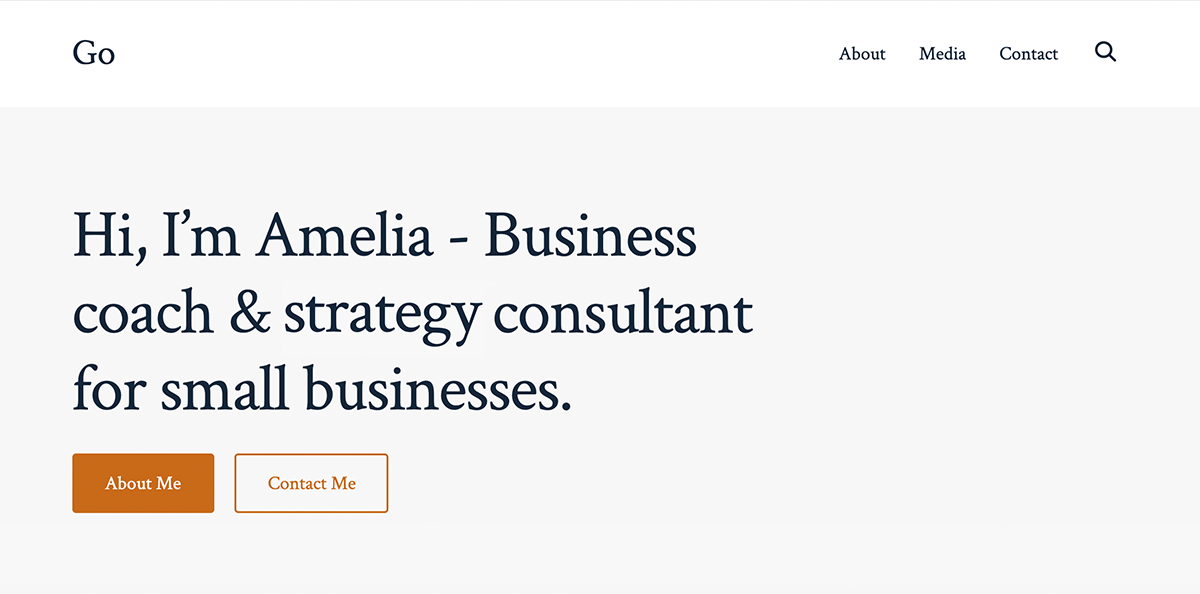Click the name Amelia in the headline

344,238
